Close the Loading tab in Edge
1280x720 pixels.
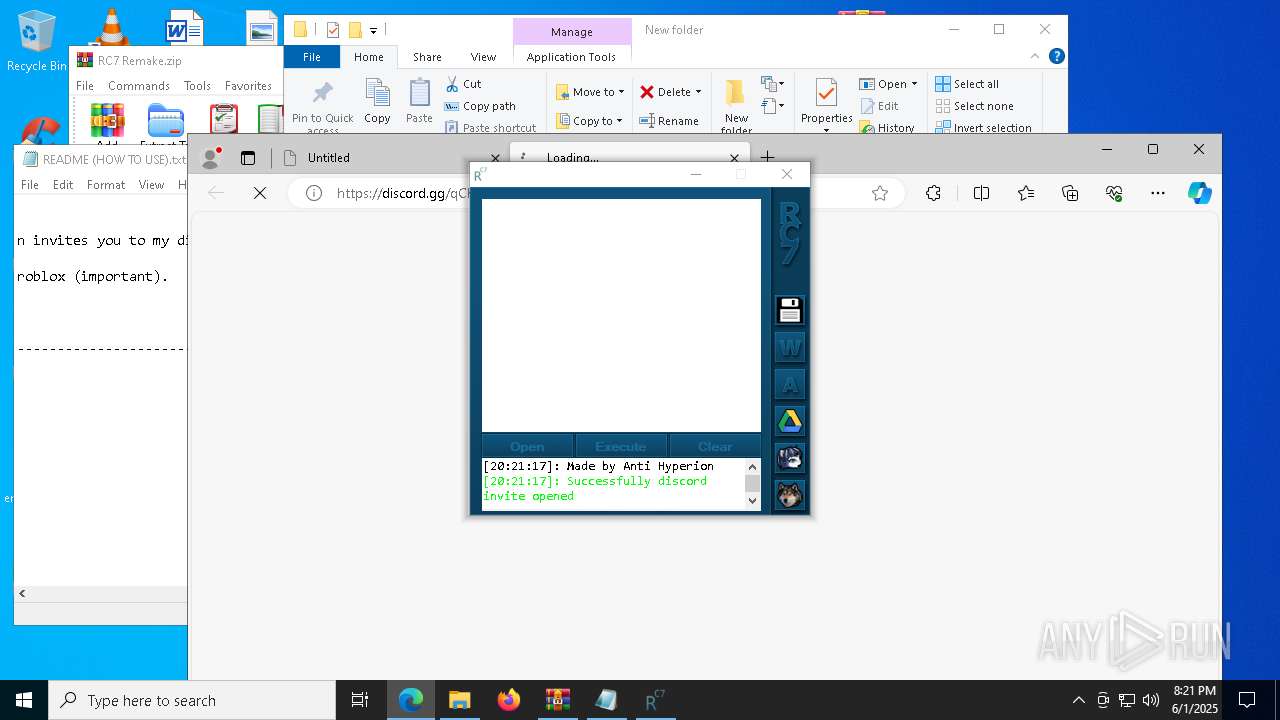pos(734,158)
